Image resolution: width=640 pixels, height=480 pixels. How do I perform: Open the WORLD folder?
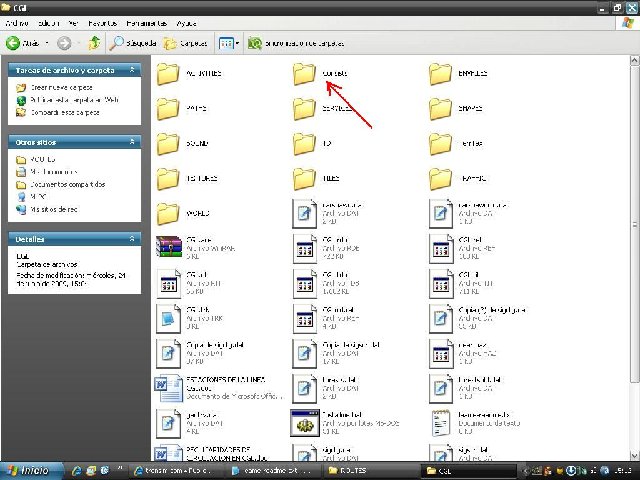169,213
